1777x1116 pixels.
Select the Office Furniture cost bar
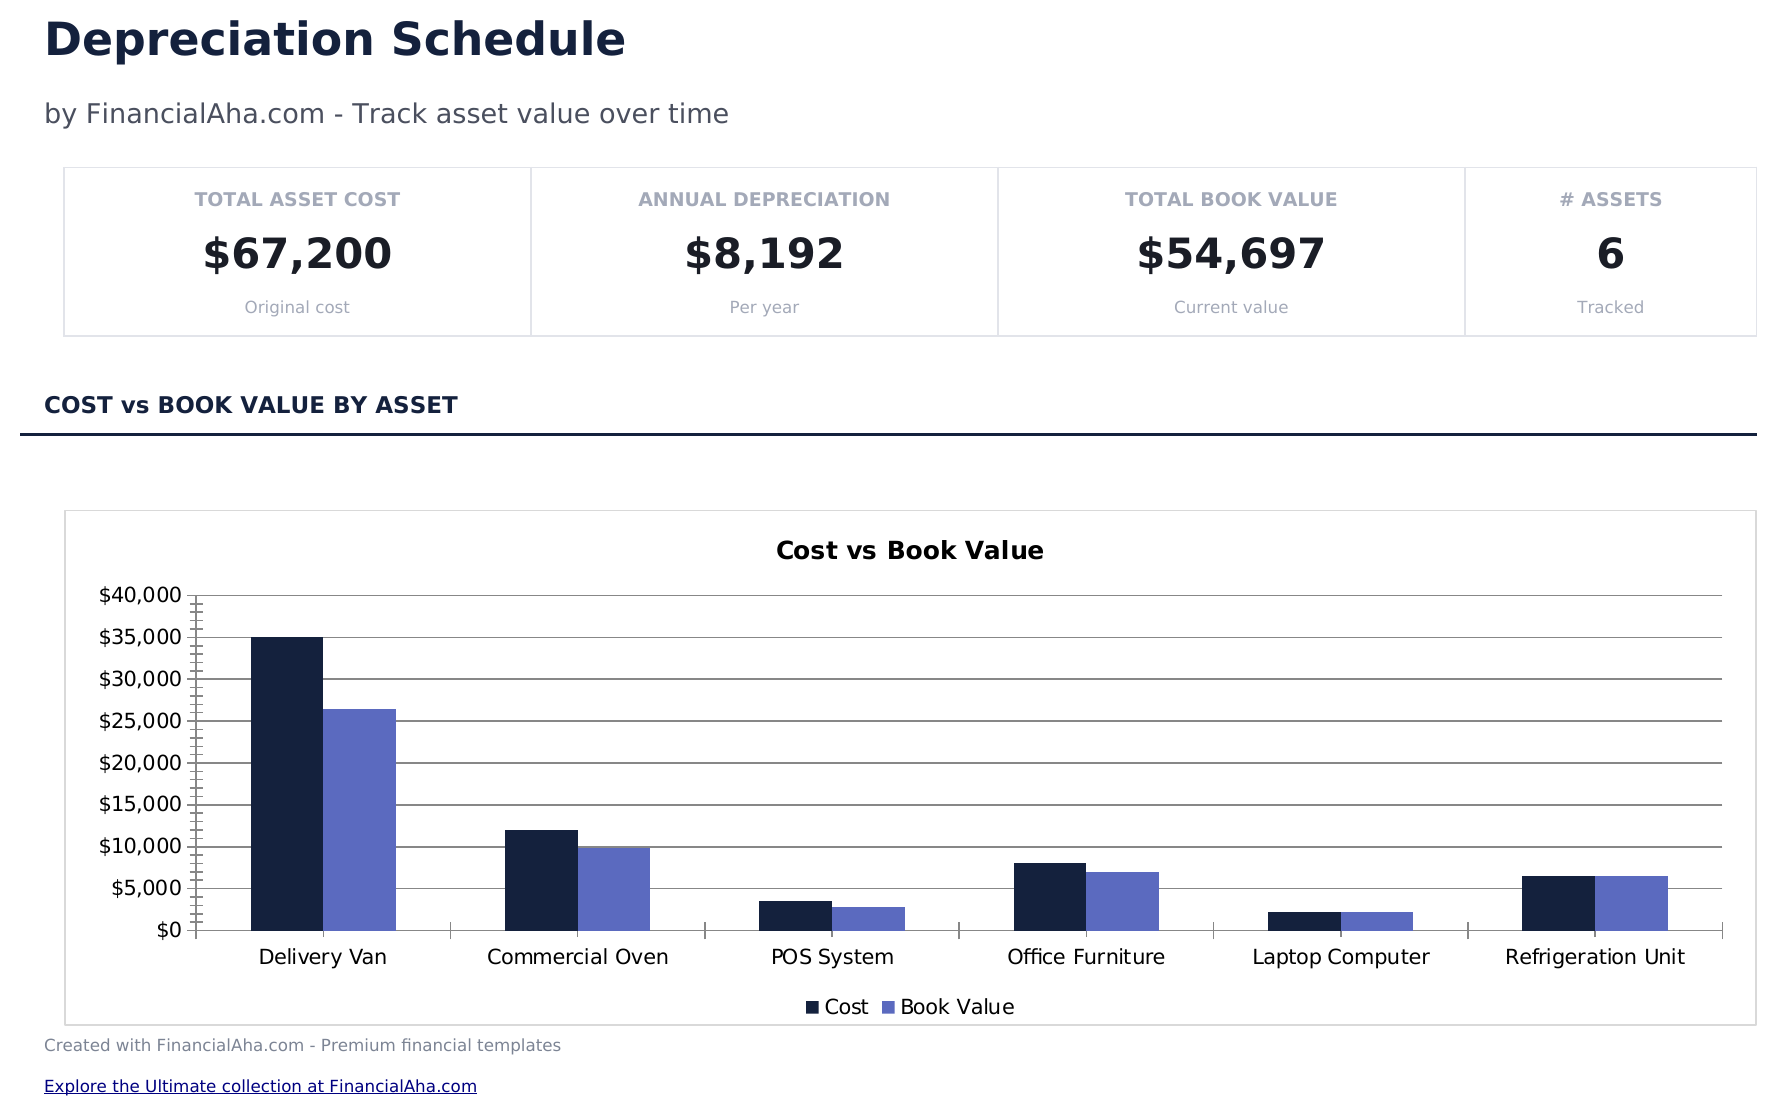coord(1050,897)
